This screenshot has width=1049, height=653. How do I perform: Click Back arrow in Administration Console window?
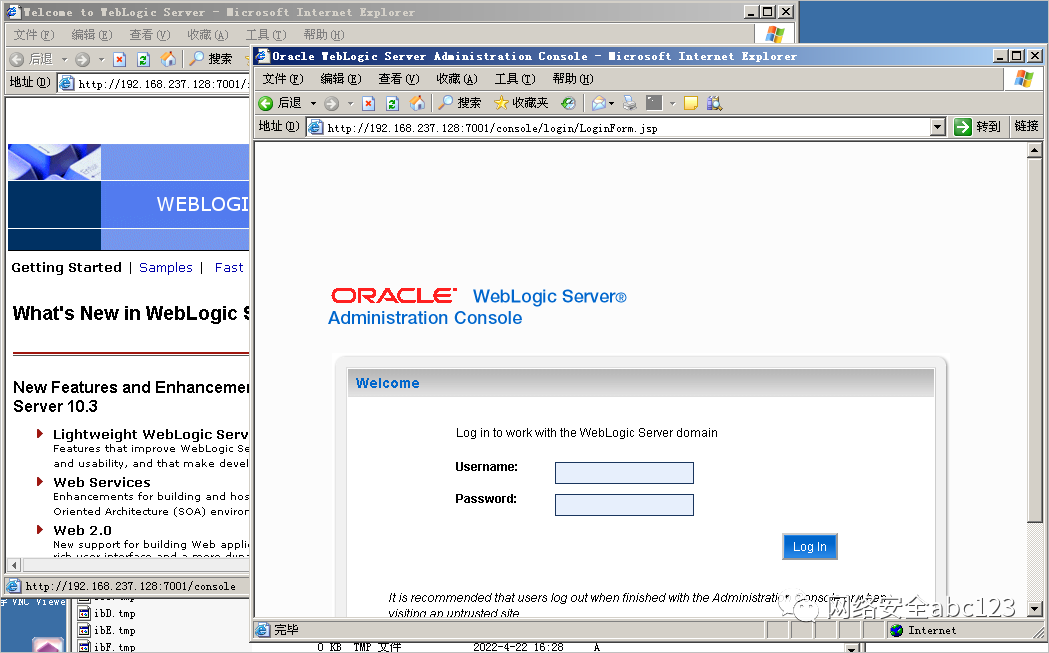266,103
